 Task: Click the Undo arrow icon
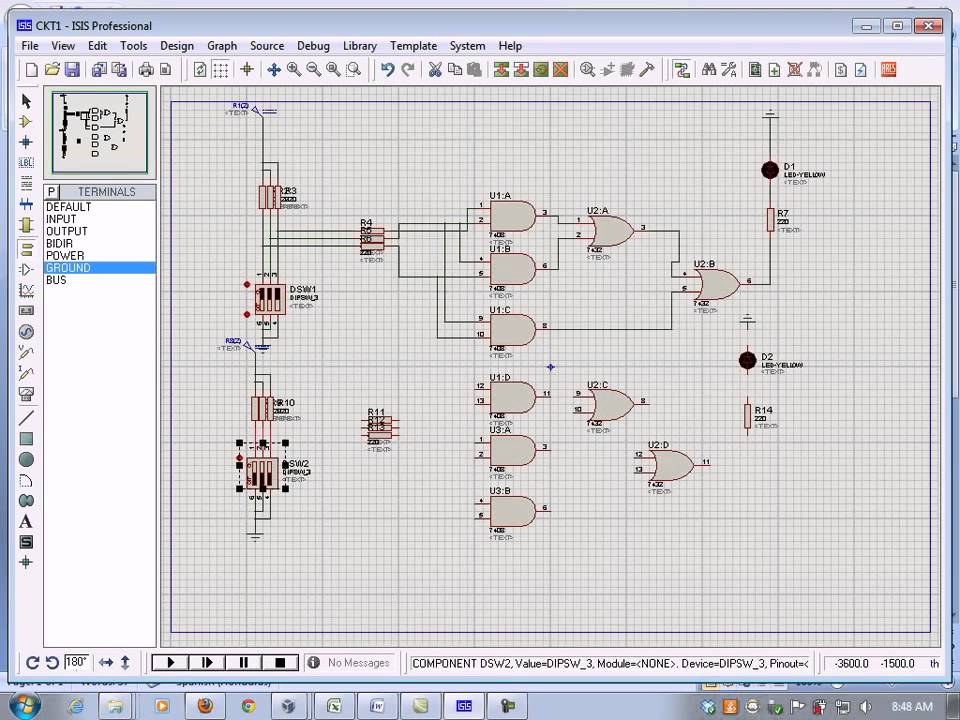[387, 70]
